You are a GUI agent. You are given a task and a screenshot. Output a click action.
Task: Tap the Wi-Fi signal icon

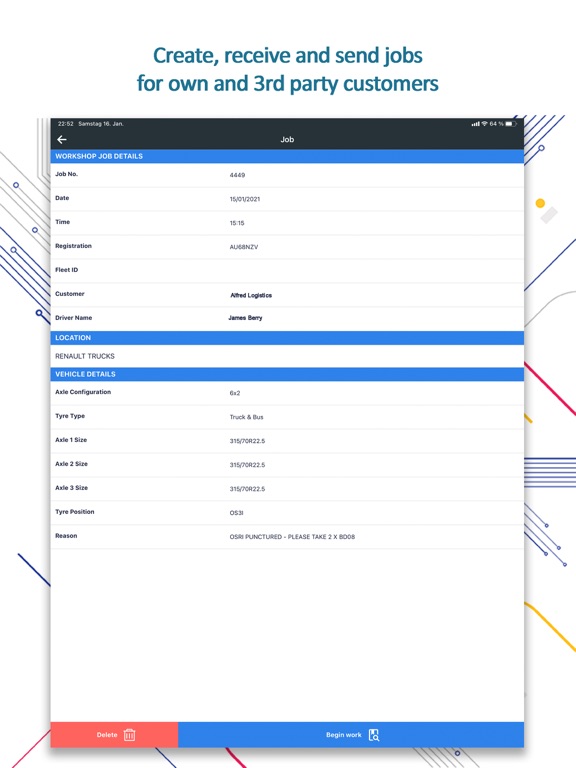pos(484,124)
